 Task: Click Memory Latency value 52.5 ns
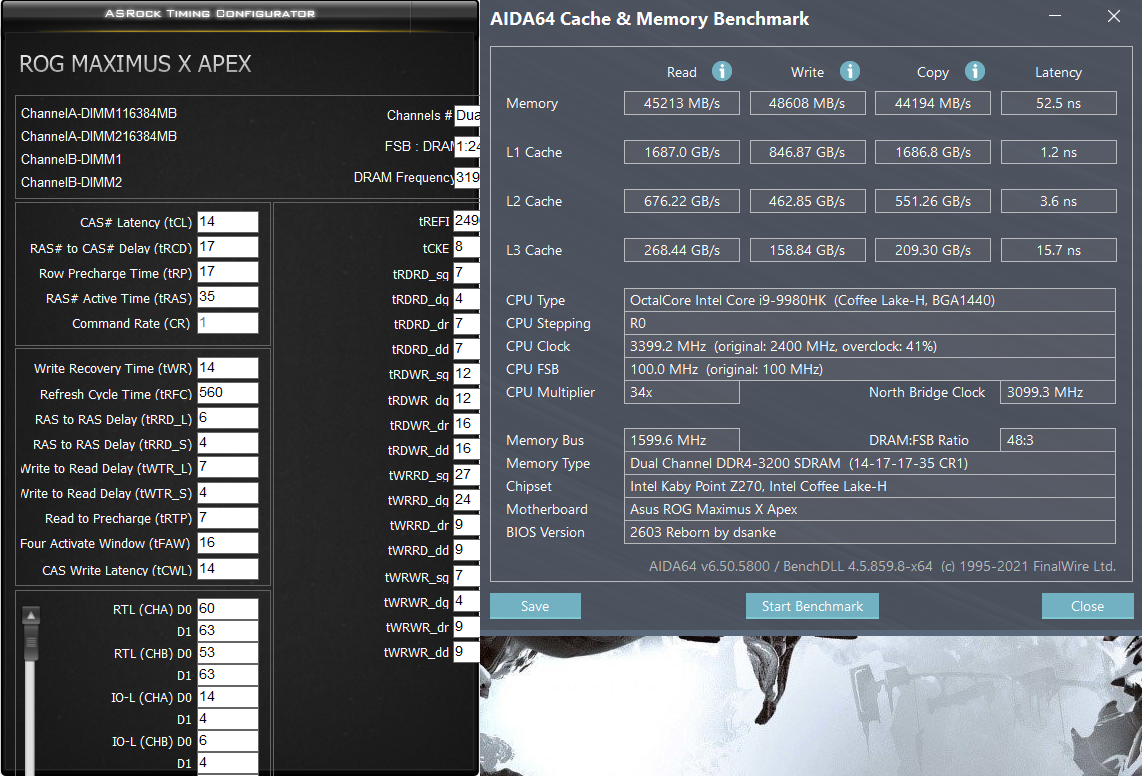click(1059, 103)
